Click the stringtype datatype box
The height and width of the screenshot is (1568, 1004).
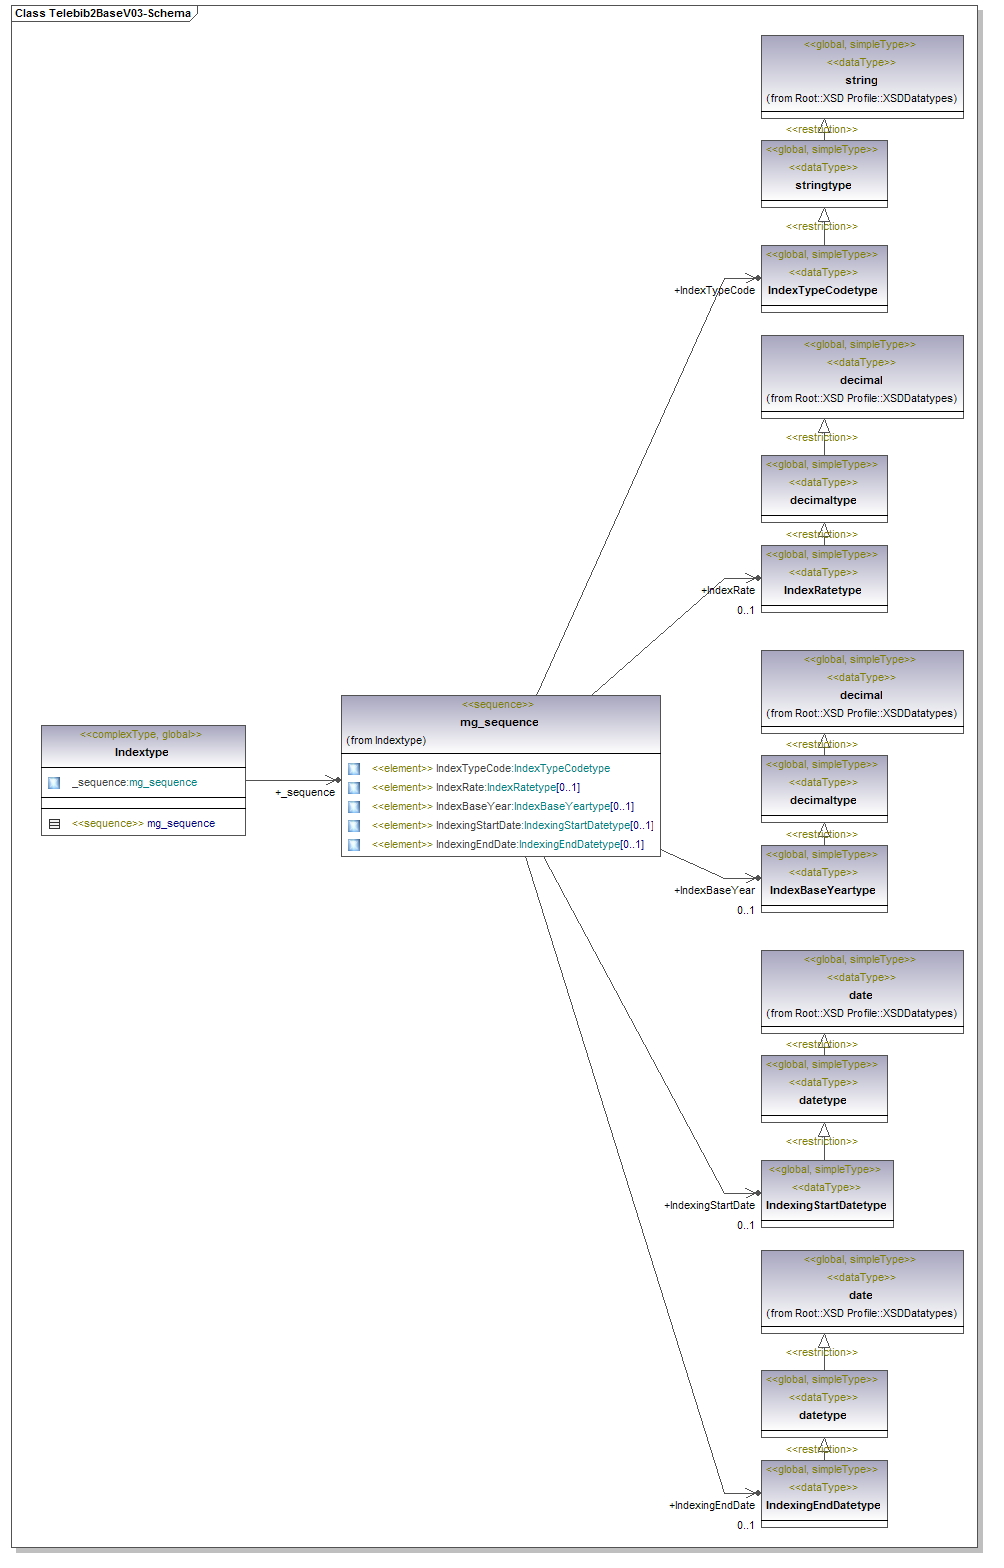click(x=823, y=185)
